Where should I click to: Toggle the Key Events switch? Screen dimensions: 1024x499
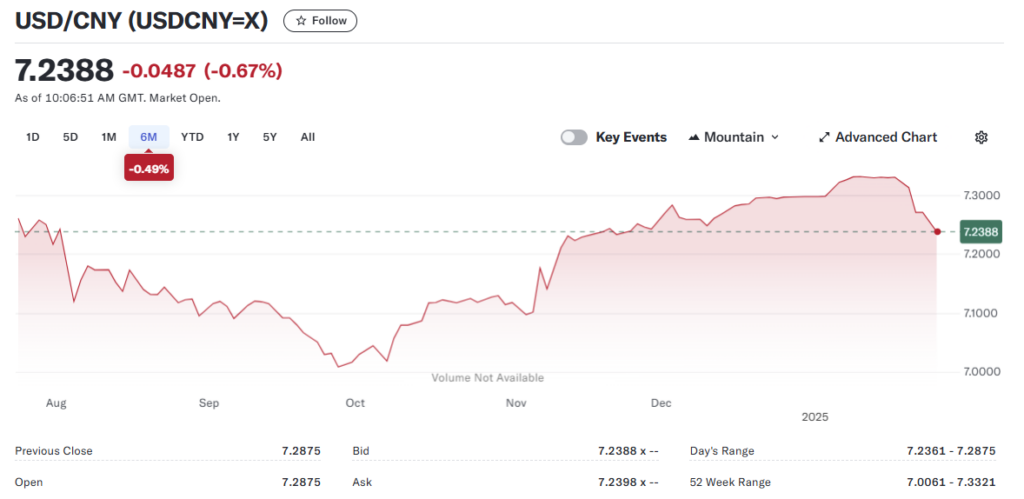(574, 137)
